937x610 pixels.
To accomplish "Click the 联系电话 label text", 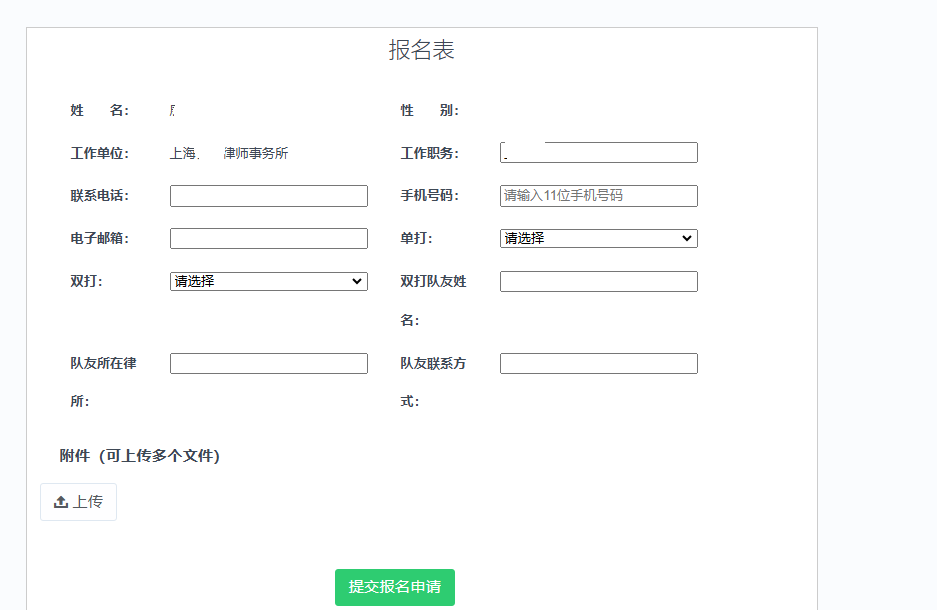I will coord(99,196).
